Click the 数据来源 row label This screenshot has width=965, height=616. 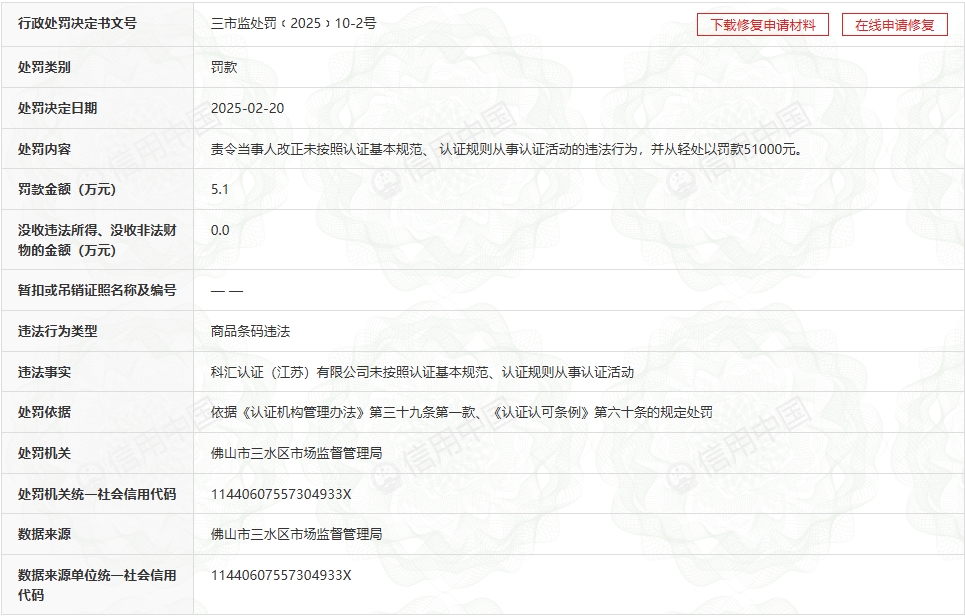[44, 534]
